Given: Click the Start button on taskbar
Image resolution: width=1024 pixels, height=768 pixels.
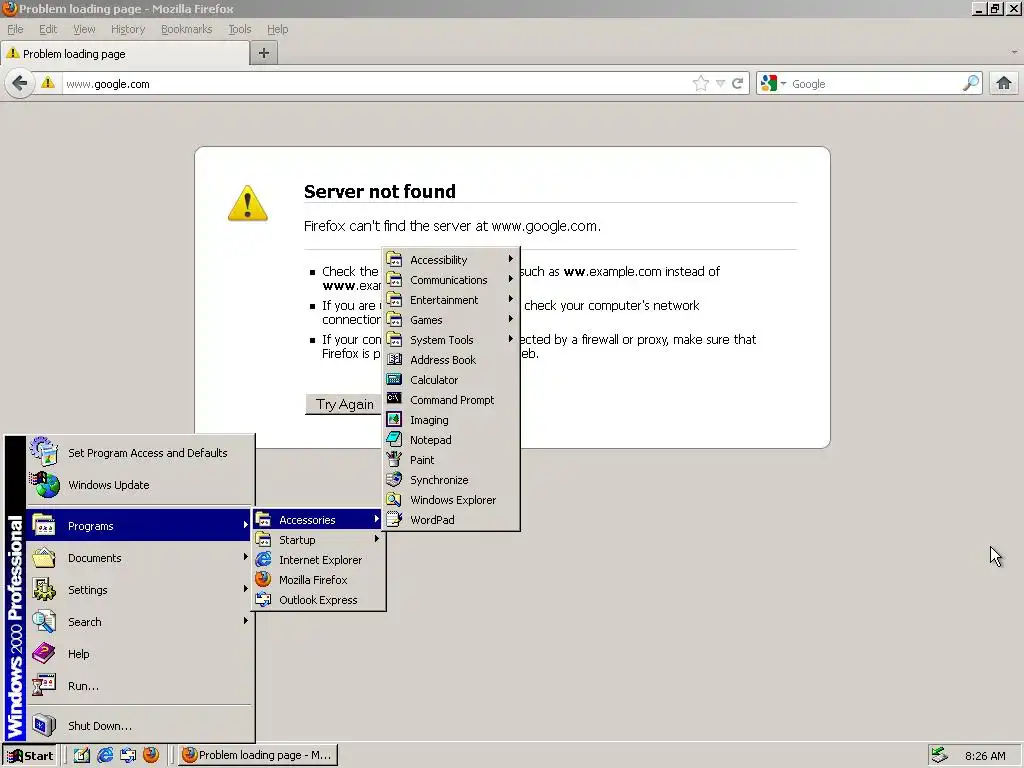Looking at the screenshot, I should (x=30, y=756).
